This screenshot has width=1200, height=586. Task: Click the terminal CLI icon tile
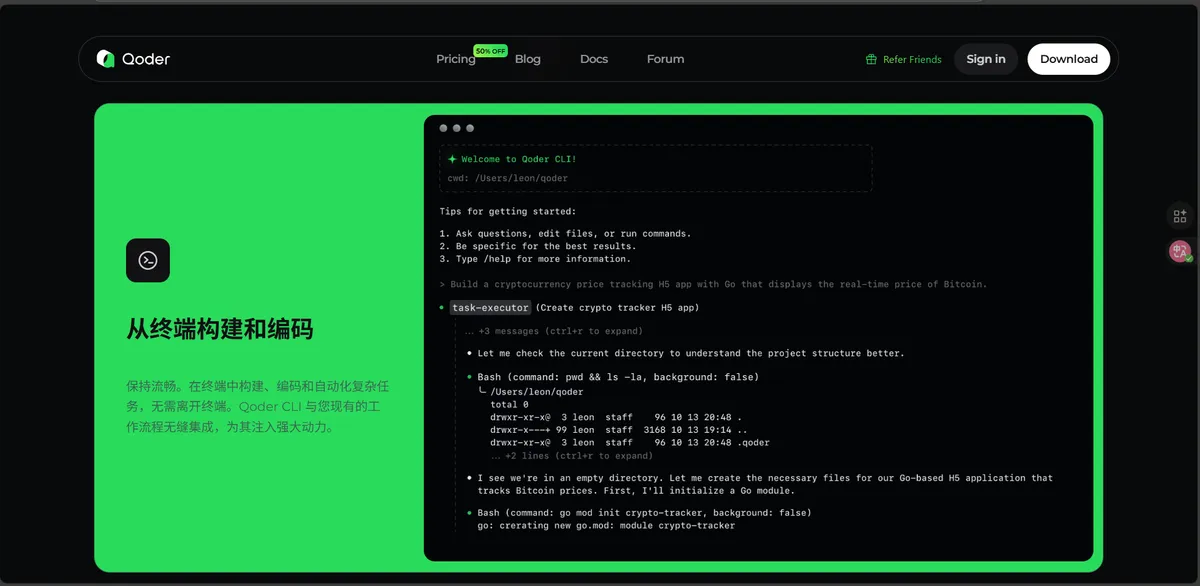[148, 260]
